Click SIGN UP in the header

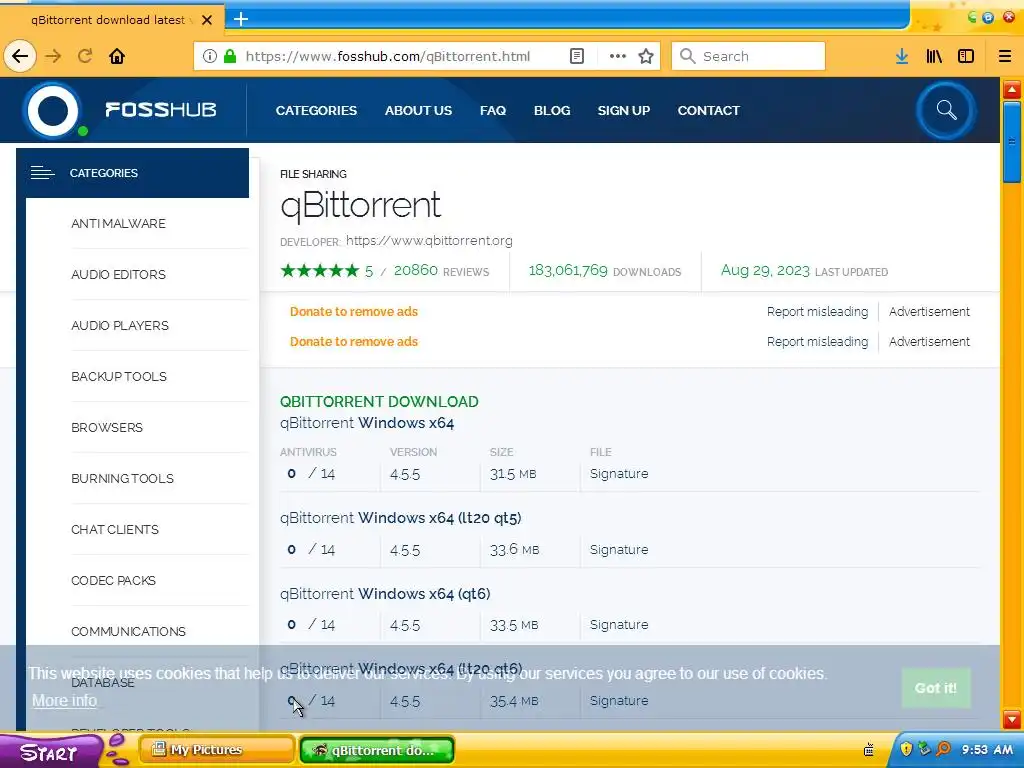pos(624,110)
